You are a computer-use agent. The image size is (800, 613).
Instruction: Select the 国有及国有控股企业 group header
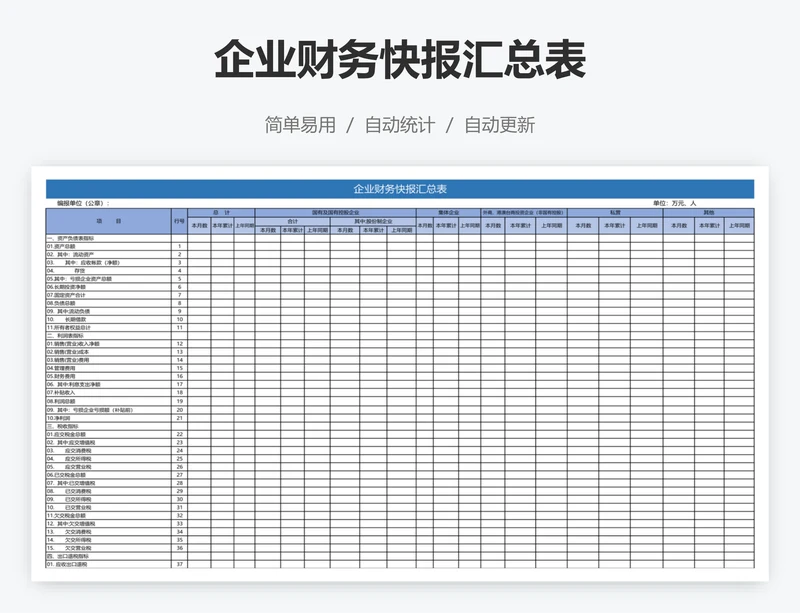coord(336,212)
